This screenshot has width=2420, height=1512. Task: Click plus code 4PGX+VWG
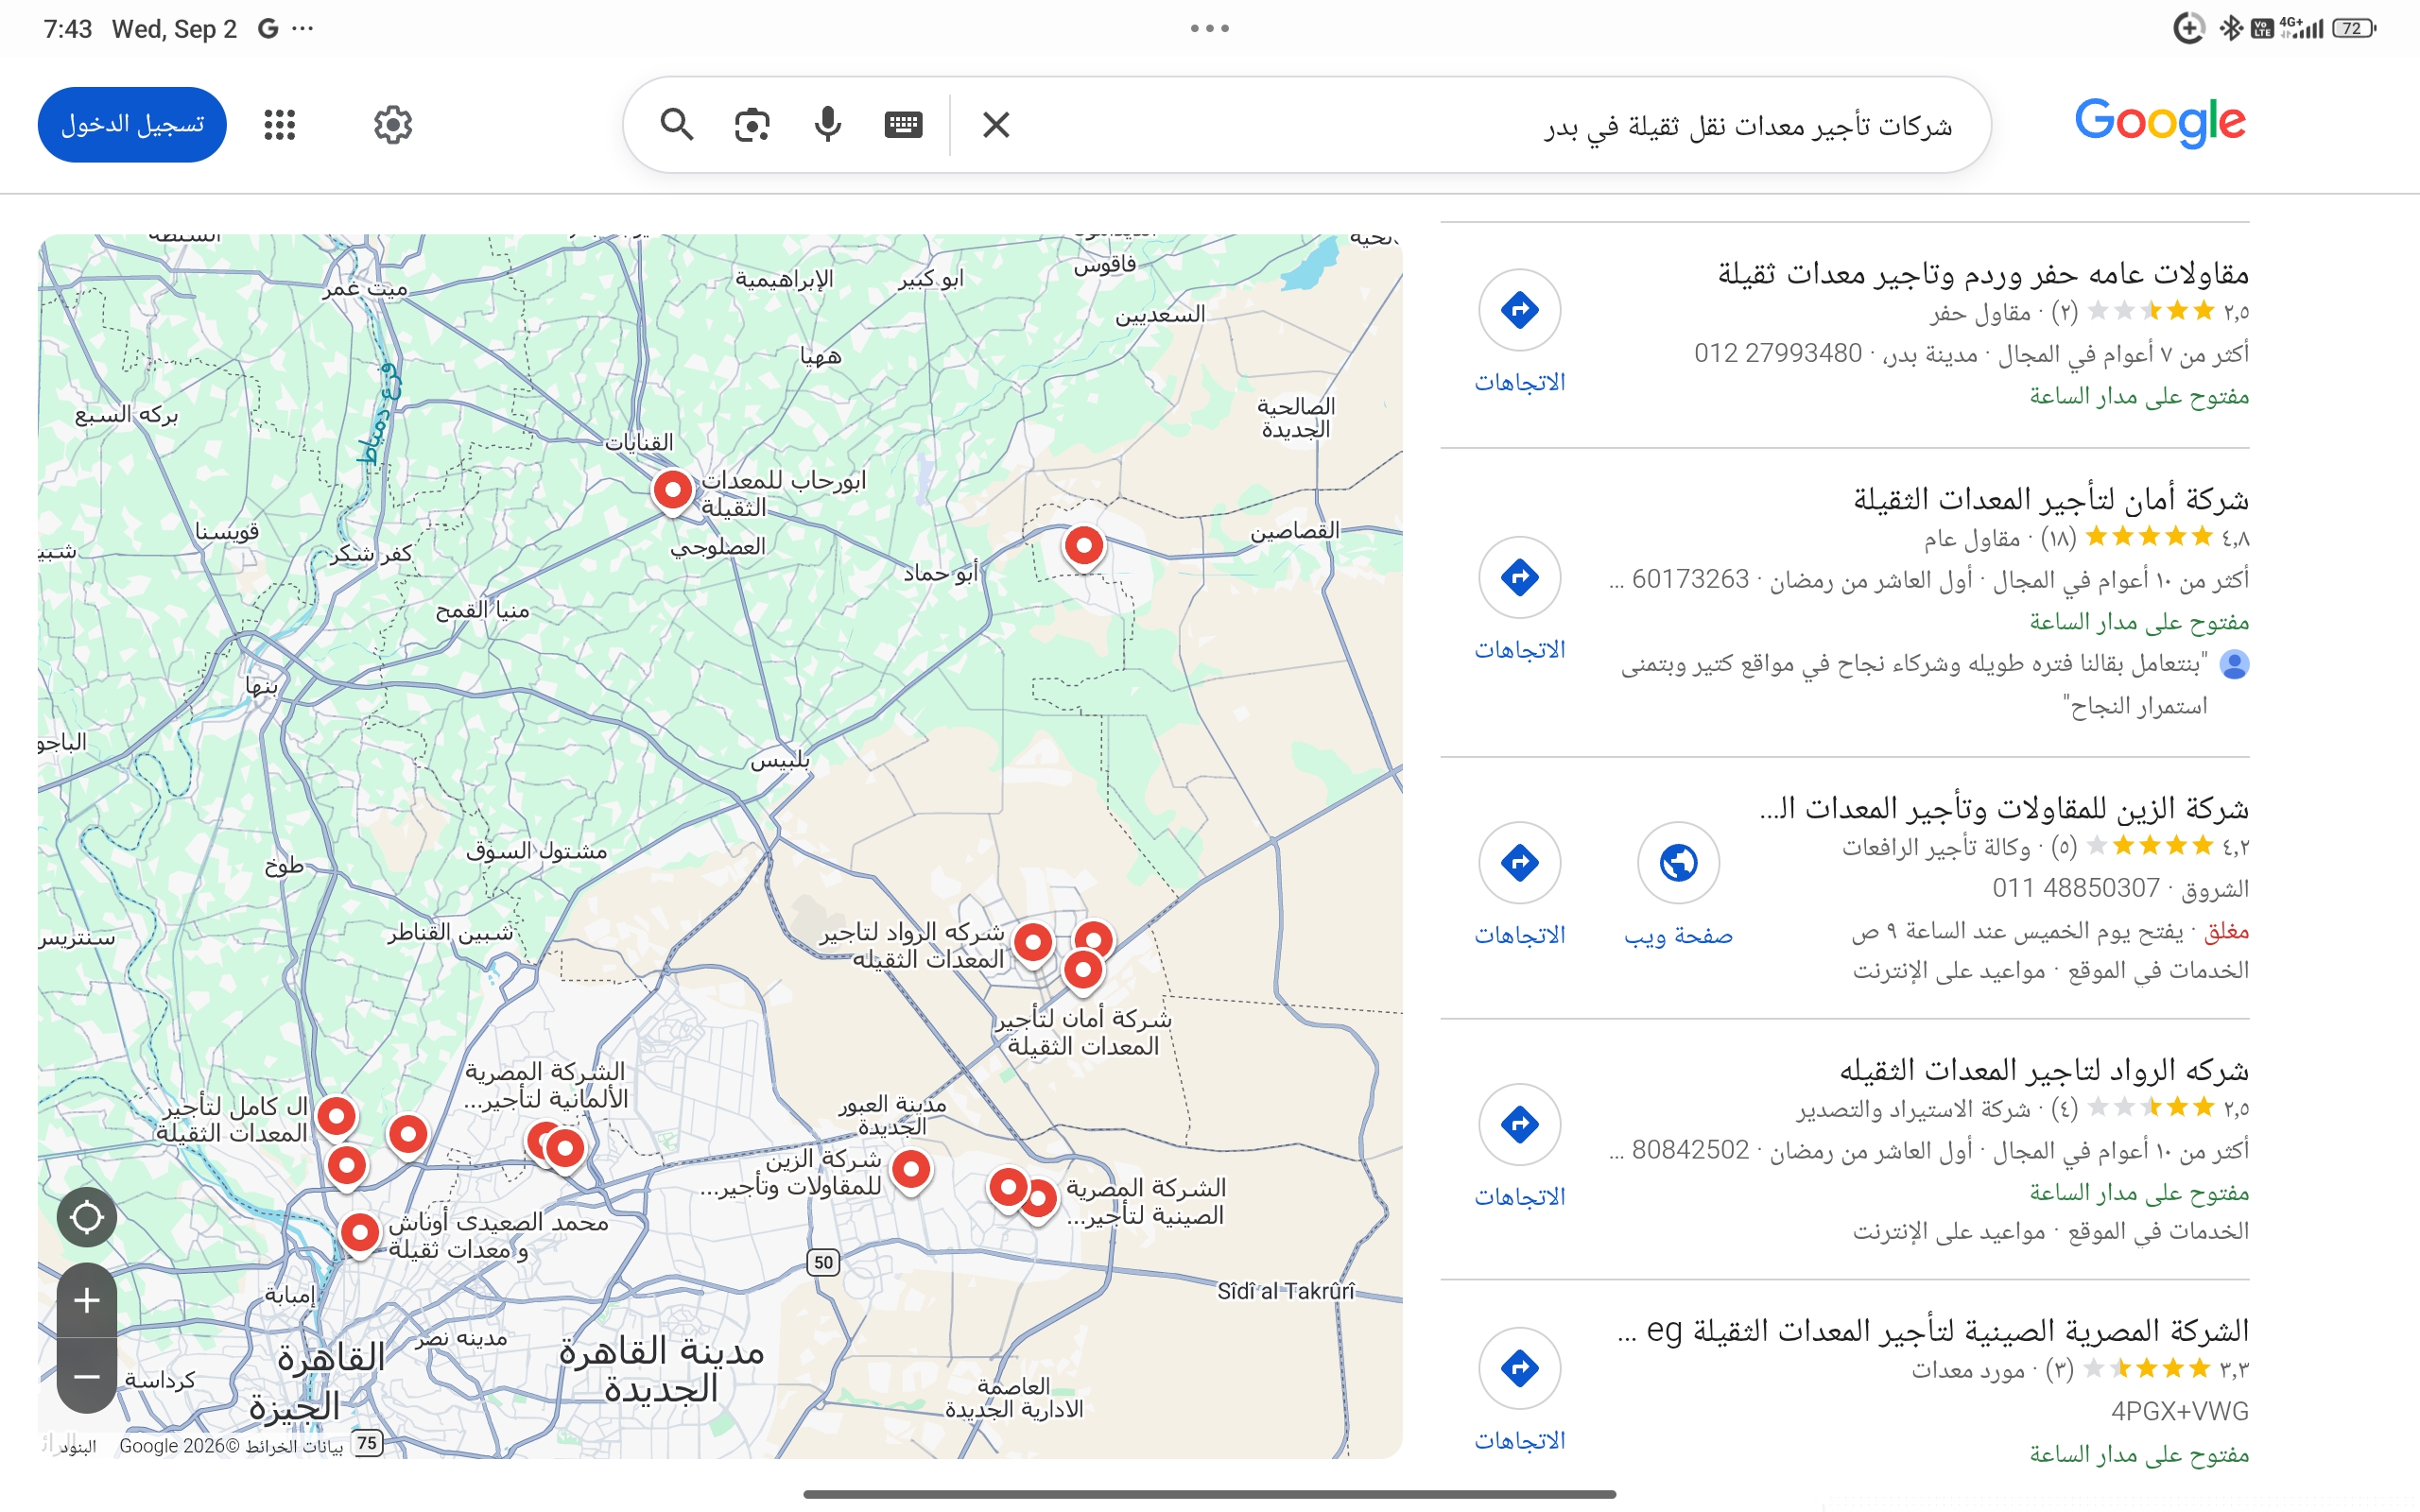(x=2179, y=1411)
